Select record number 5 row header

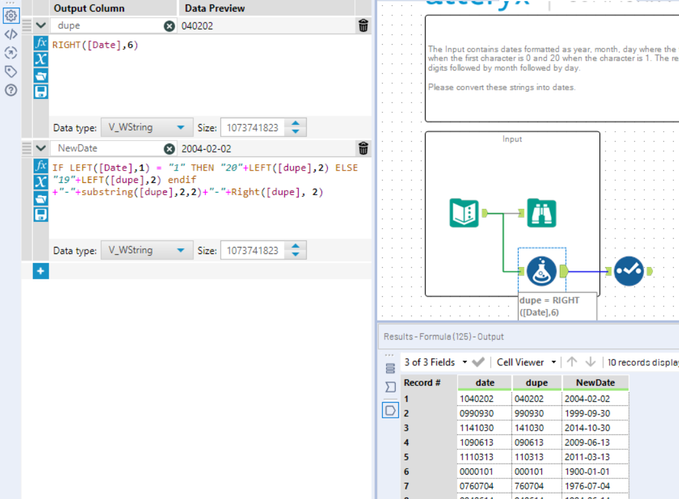coord(428,457)
